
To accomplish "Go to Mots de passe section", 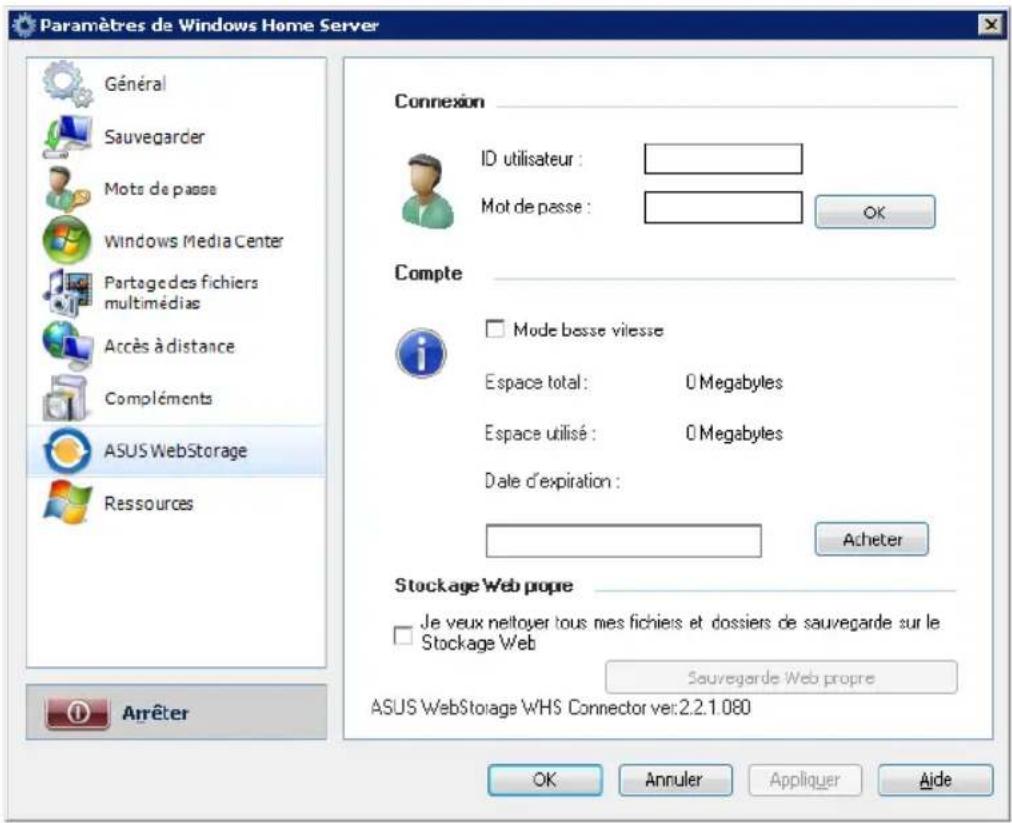I will pos(160,189).
